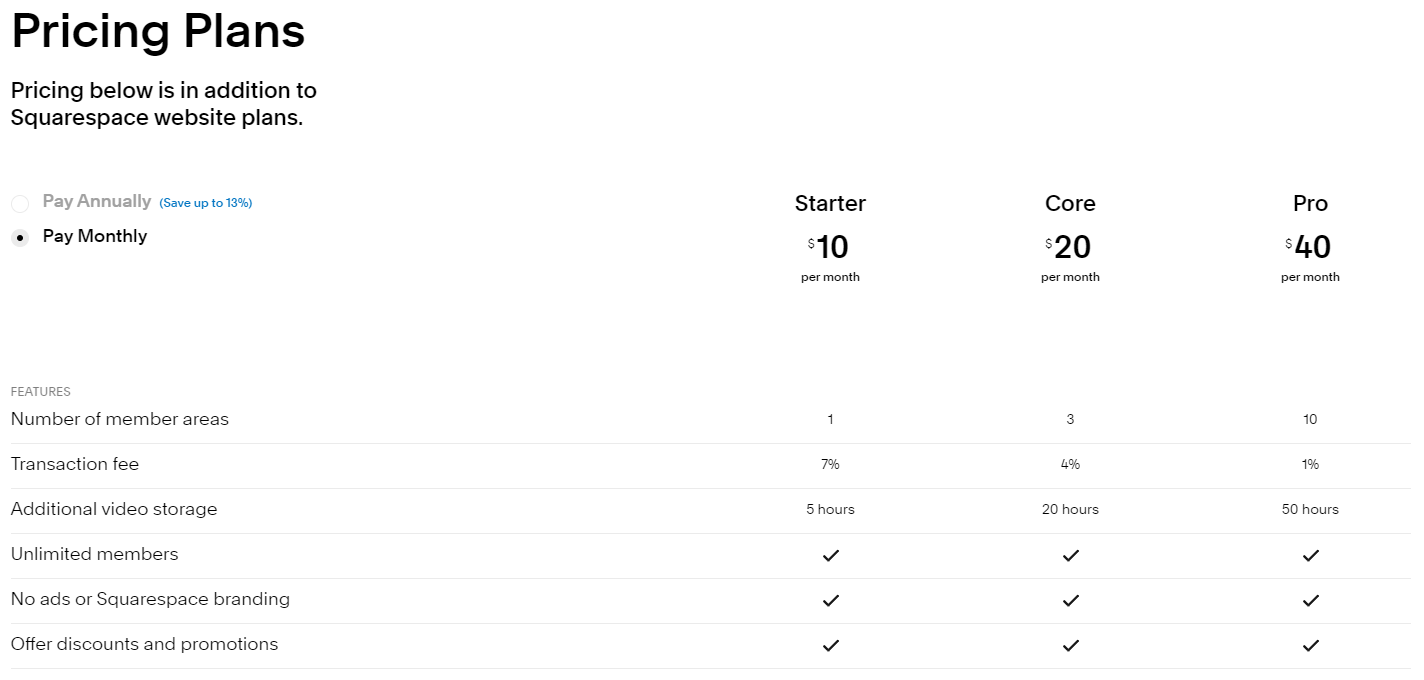Screen dimensions: 1424x680
Task: Click Starter checkmark for Unlimited members
Action: tap(830, 556)
